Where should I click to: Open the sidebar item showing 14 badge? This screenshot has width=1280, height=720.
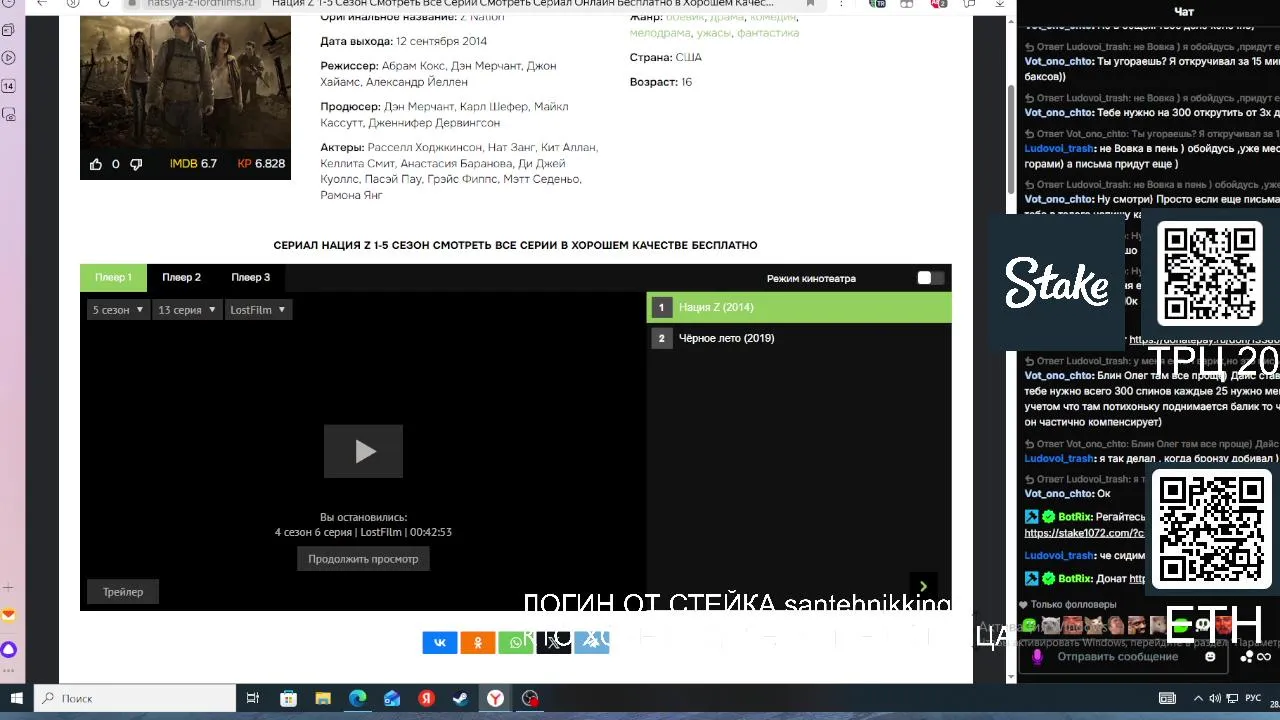[x=8, y=86]
